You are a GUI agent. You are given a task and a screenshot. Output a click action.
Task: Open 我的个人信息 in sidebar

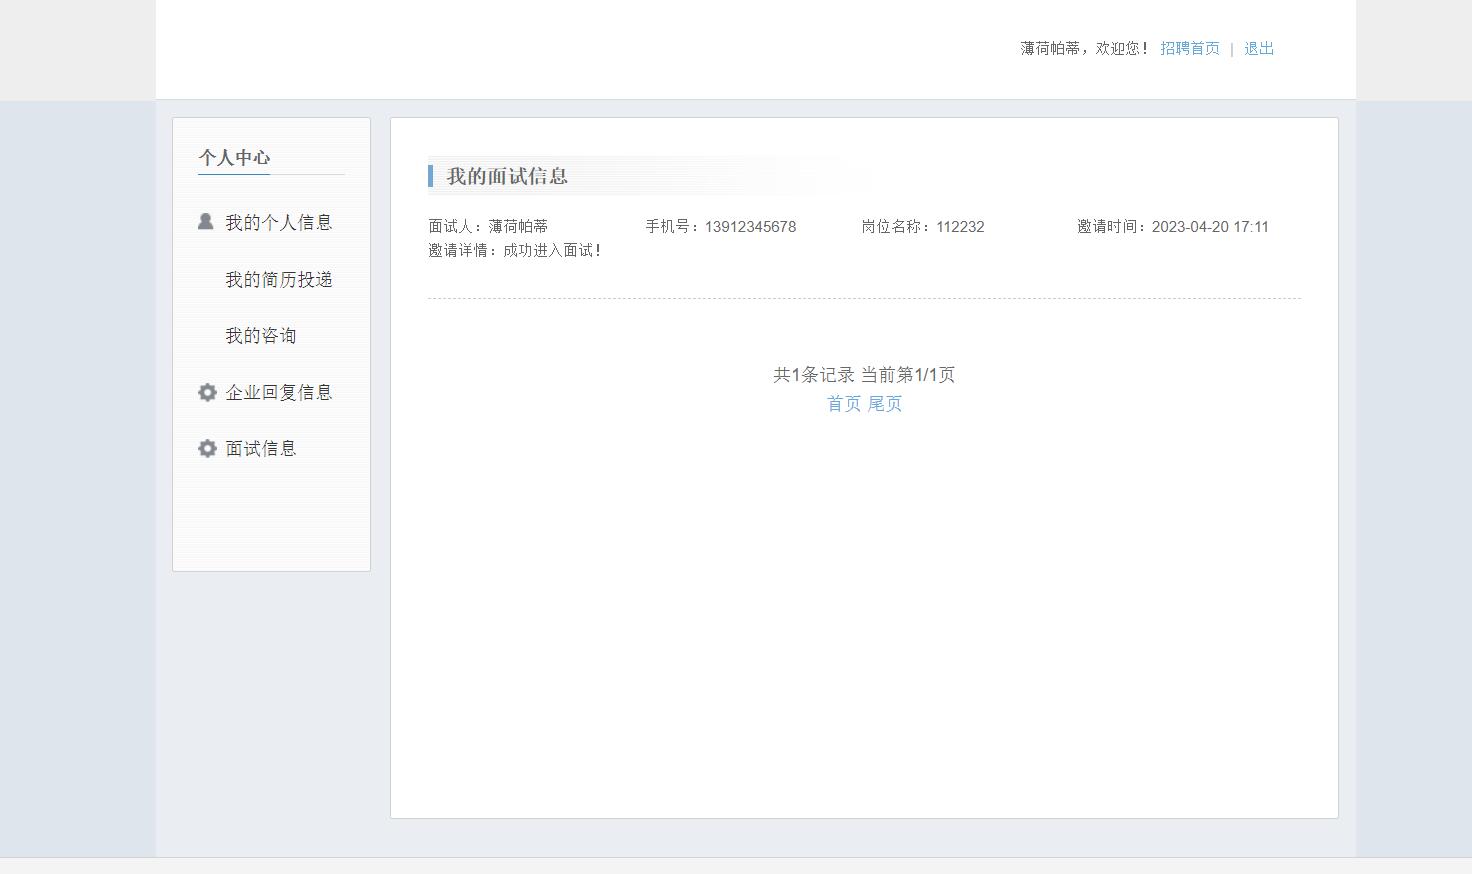coord(278,222)
